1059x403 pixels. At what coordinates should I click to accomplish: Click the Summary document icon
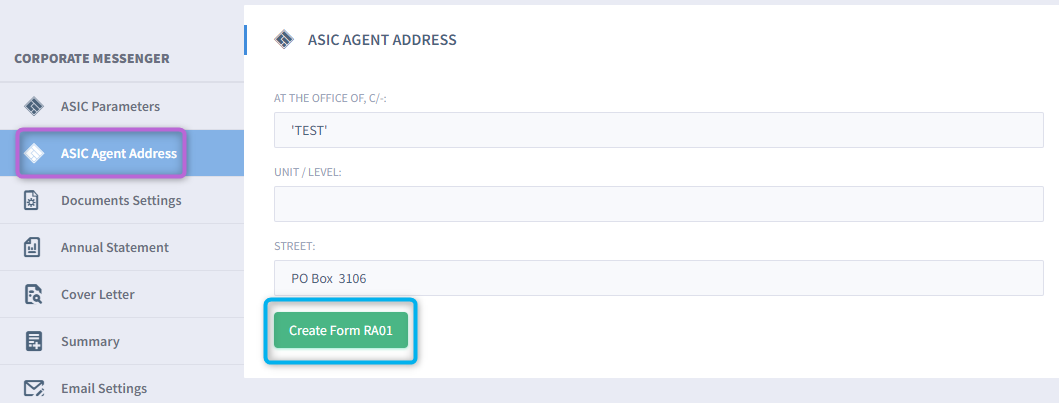pyautogui.click(x=33, y=341)
